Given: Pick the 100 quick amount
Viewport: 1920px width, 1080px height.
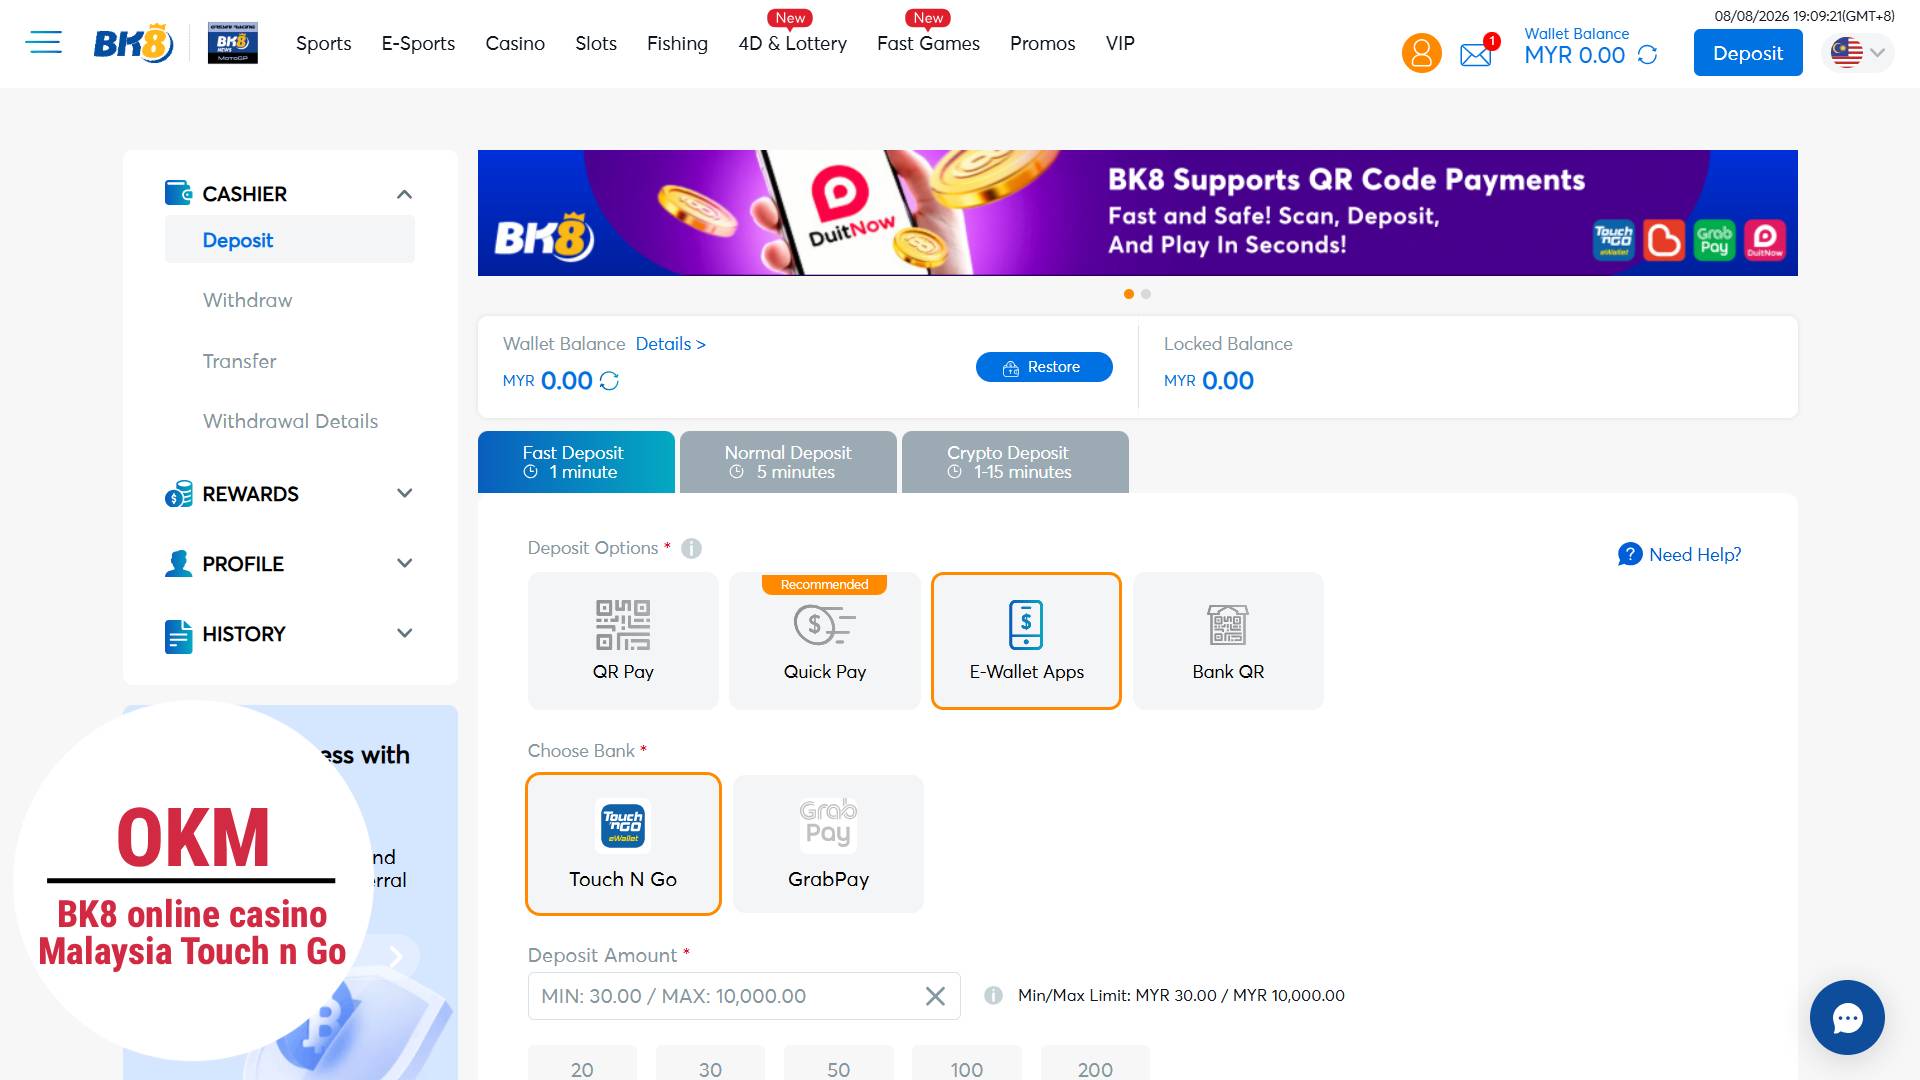Looking at the screenshot, I should point(967,1064).
